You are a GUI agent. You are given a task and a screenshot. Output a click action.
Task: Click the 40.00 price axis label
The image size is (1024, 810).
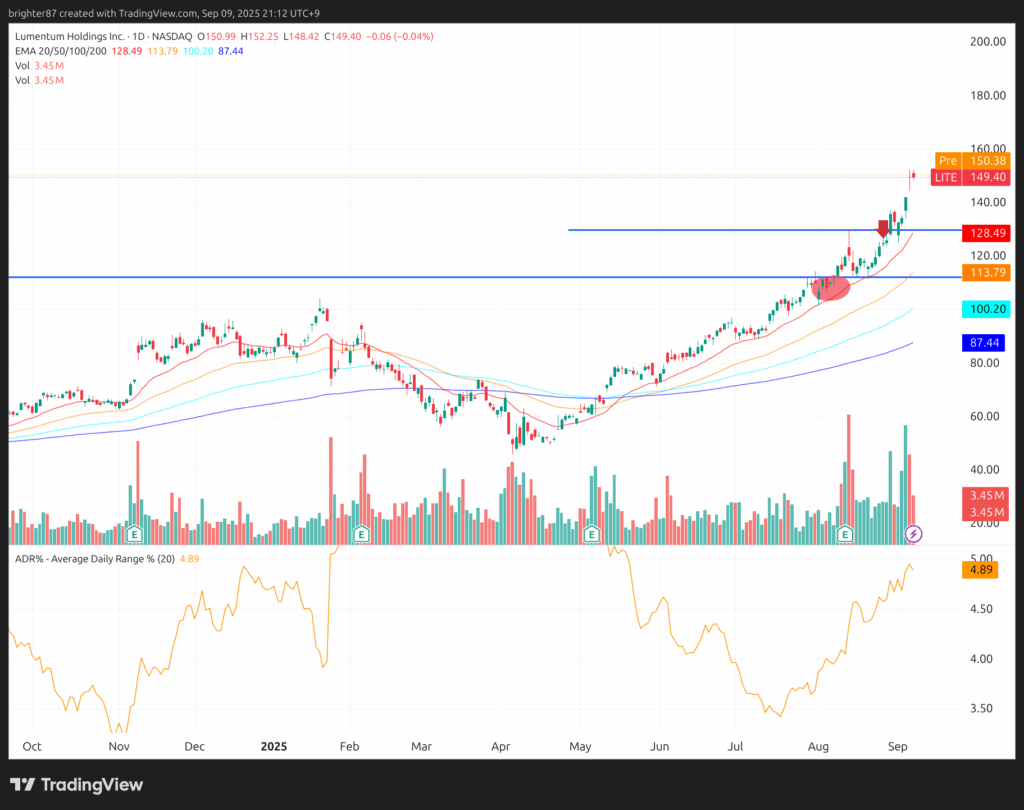[x=984, y=470]
